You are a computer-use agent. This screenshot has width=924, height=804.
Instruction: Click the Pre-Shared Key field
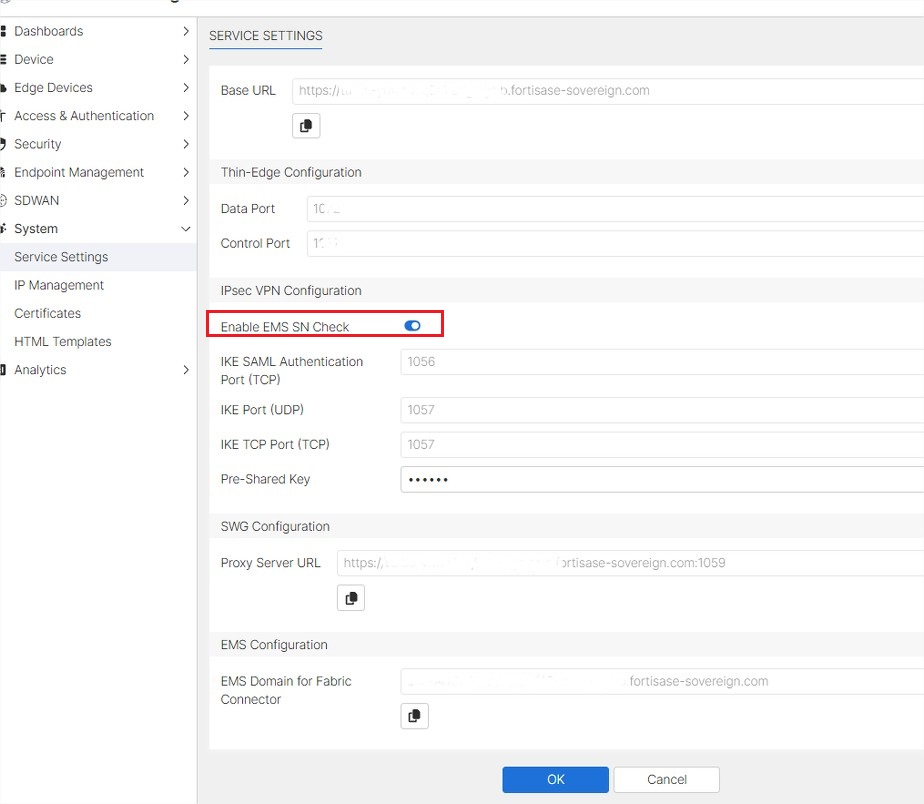pos(662,479)
